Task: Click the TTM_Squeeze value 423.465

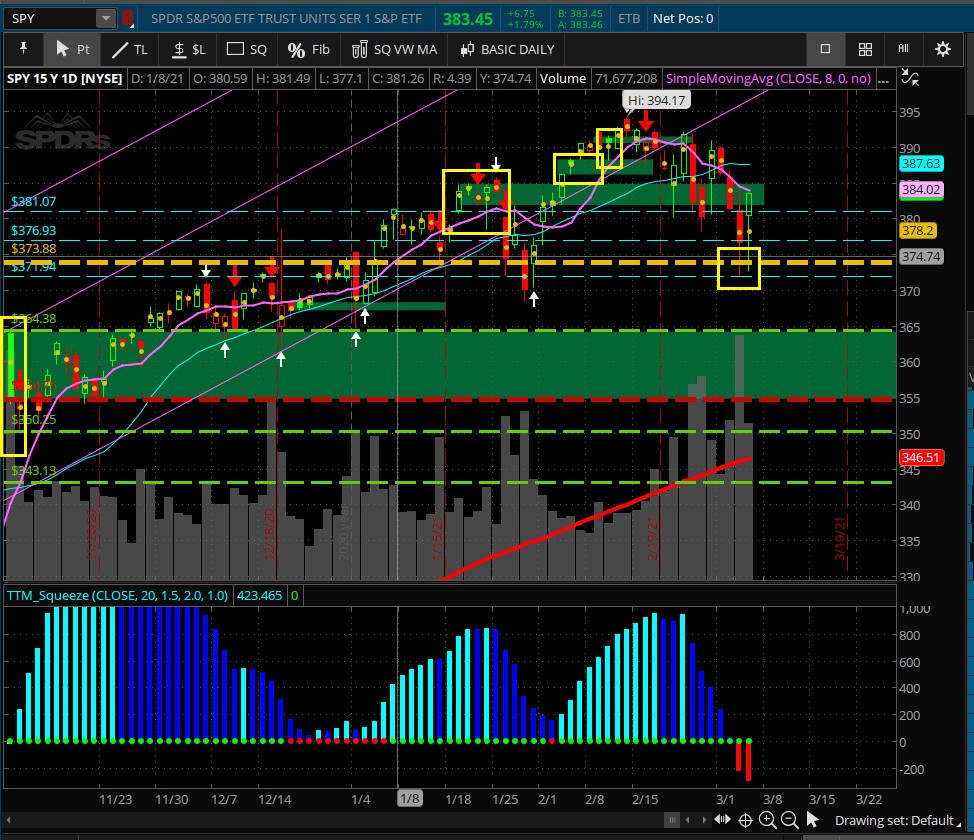Action: [x=259, y=596]
